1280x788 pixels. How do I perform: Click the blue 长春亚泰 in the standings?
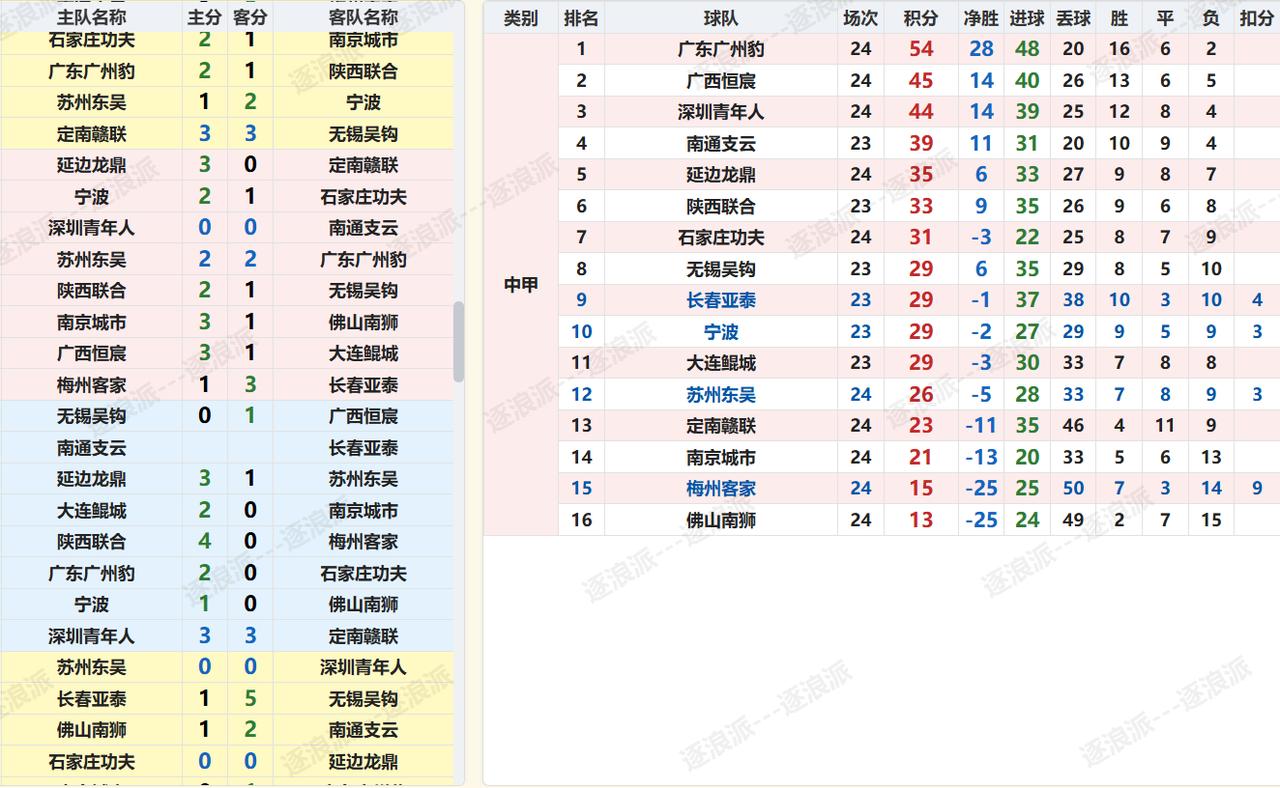721,301
